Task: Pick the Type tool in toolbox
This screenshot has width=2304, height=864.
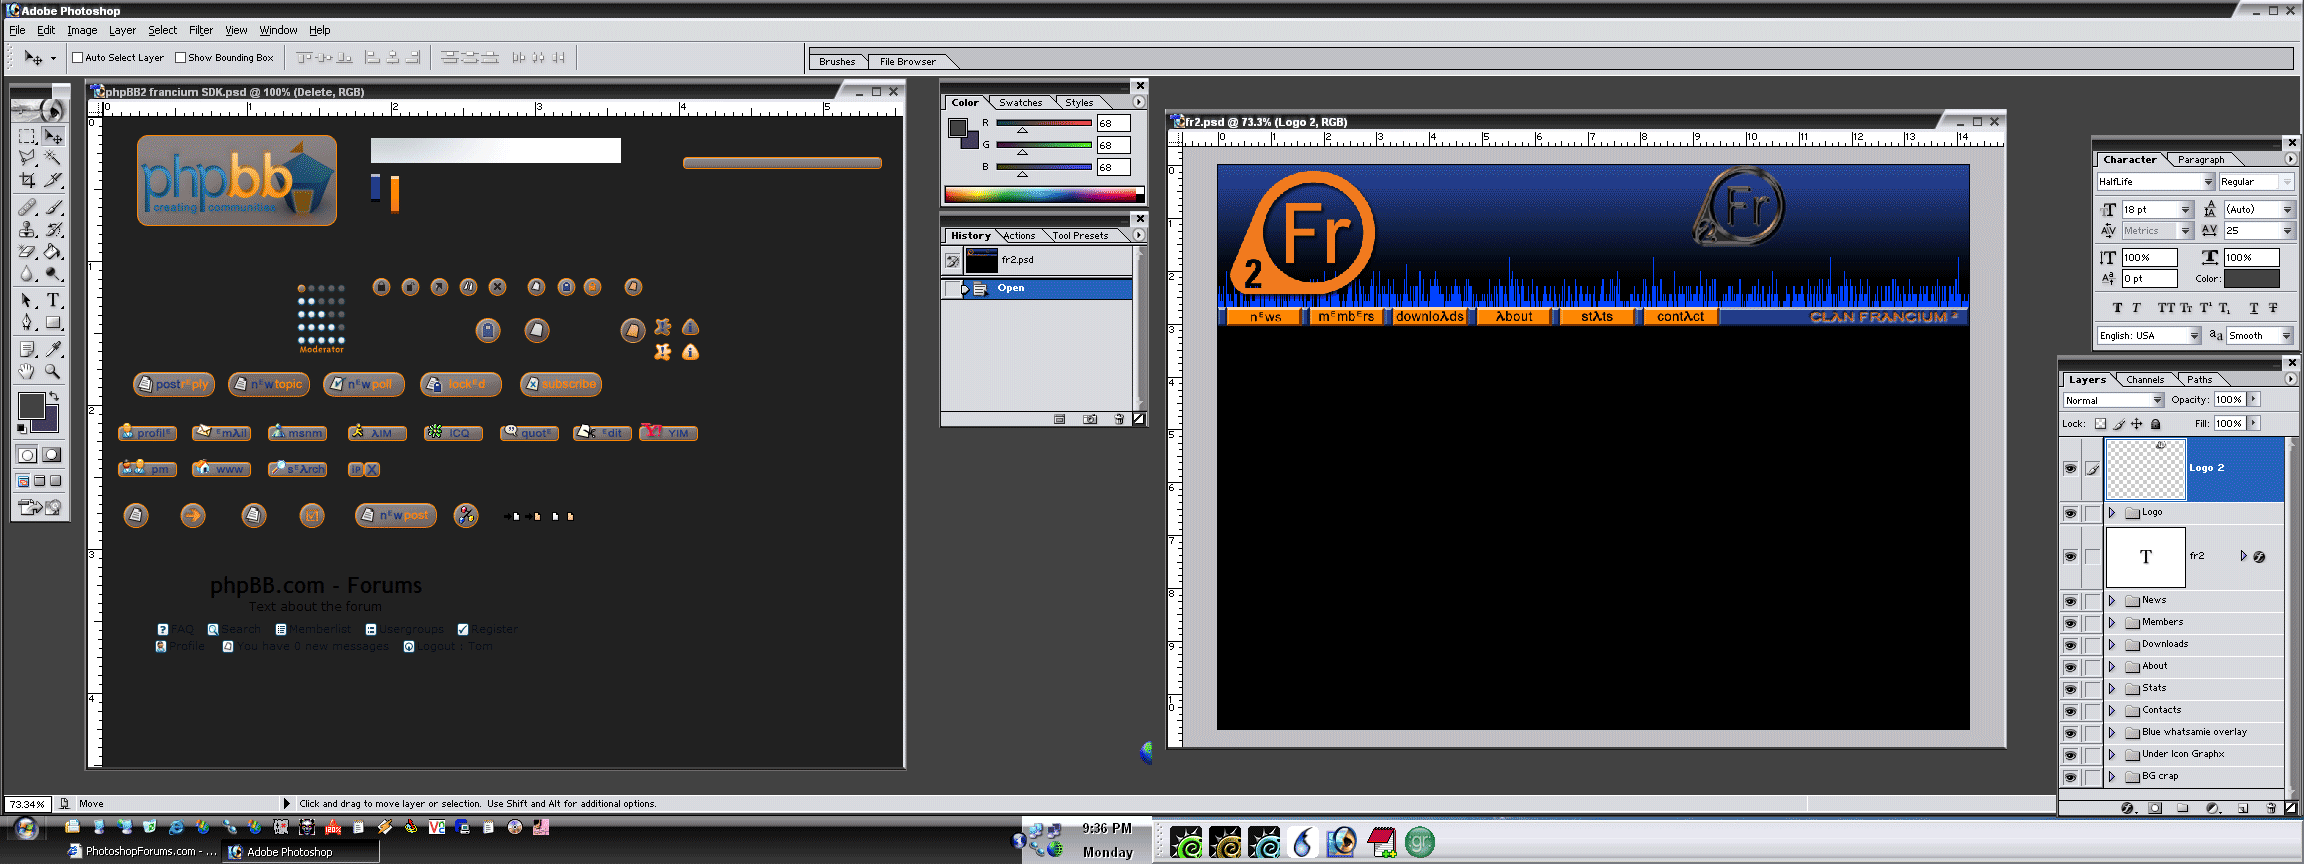Action: [x=53, y=300]
